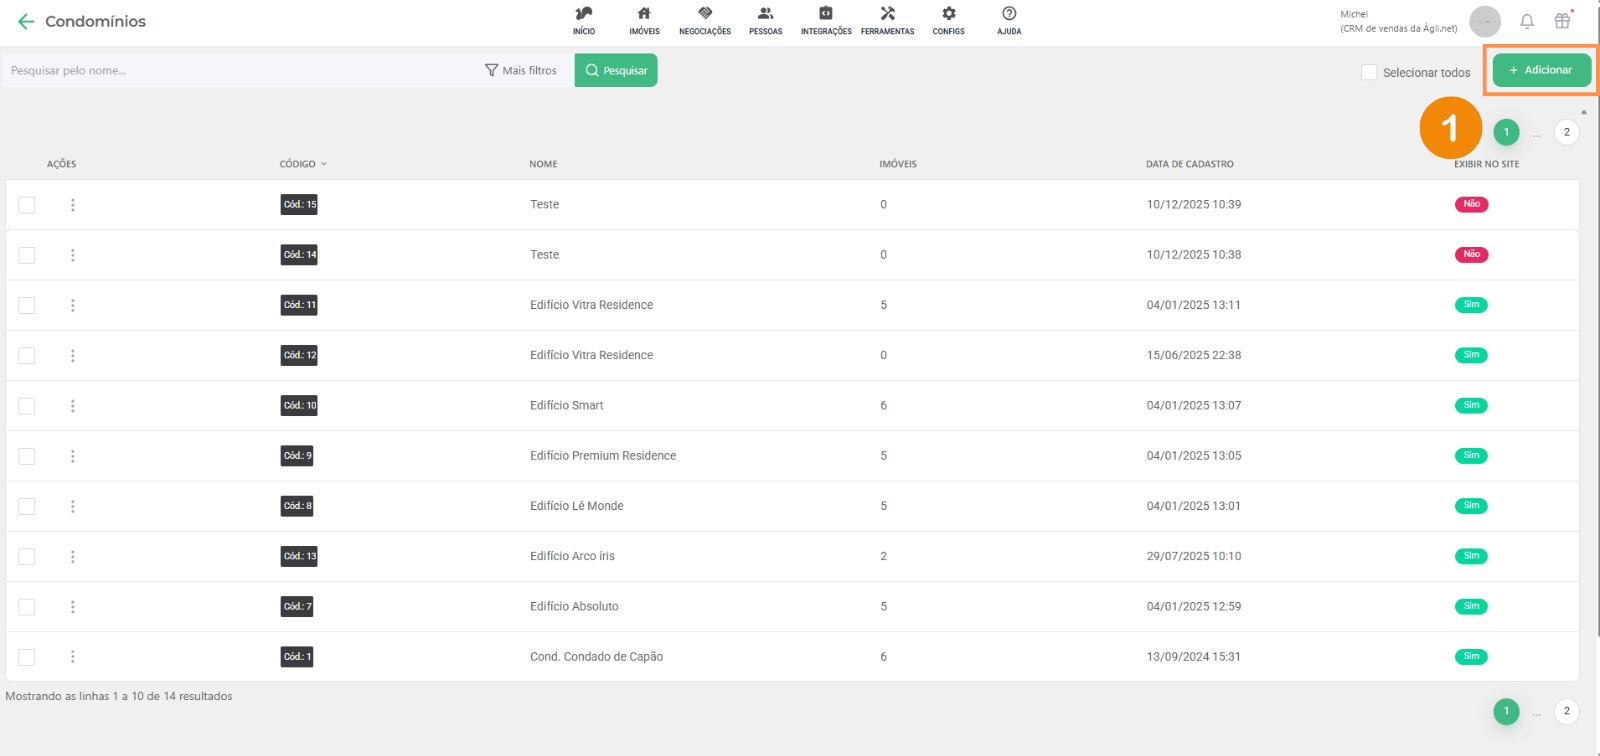This screenshot has height=756, width=1600.
Task: Expand the Mais filtros options
Action: pyautogui.click(x=521, y=70)
